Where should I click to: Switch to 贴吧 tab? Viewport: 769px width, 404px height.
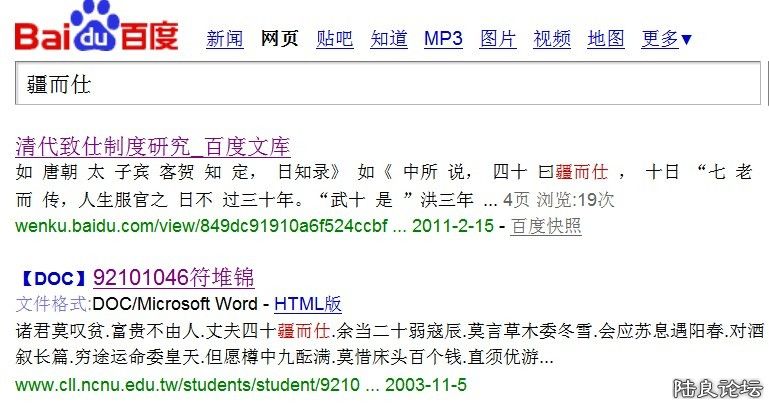[334, 39]
